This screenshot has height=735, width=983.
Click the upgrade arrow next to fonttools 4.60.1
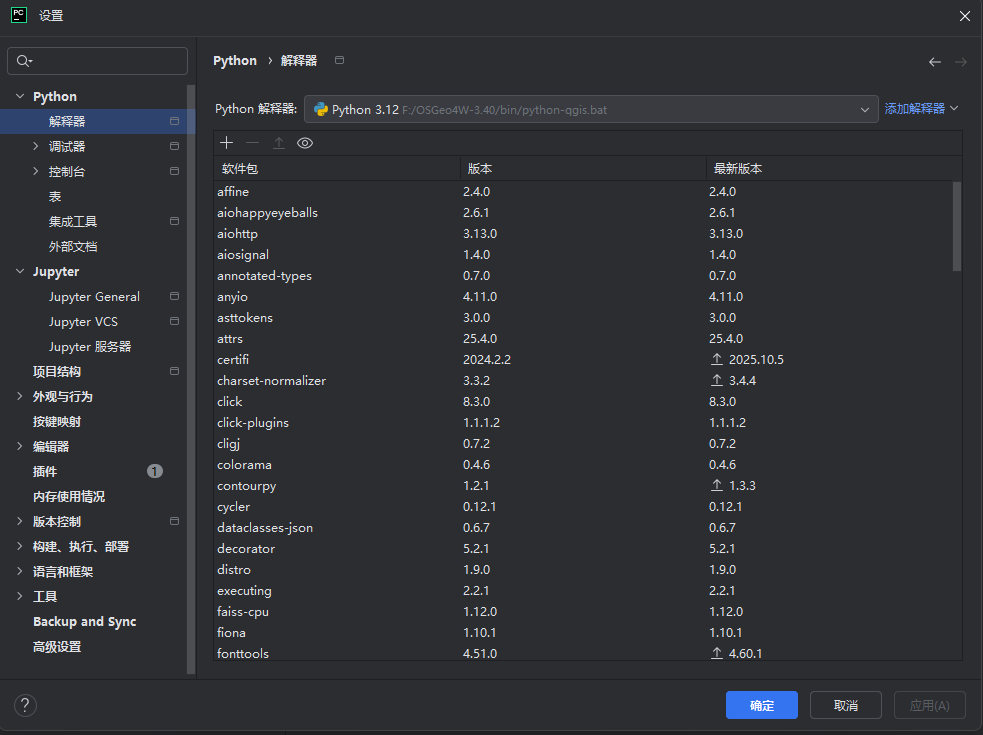(717, 653)
